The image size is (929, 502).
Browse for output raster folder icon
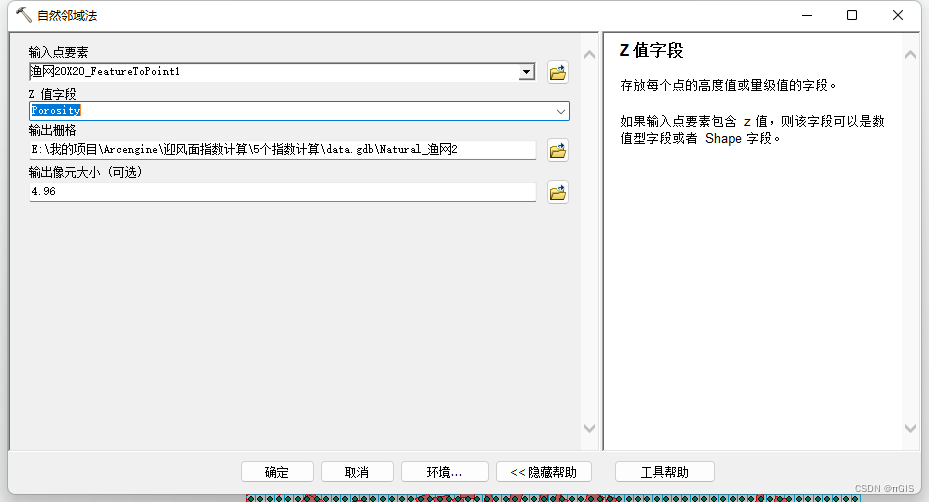558,151
